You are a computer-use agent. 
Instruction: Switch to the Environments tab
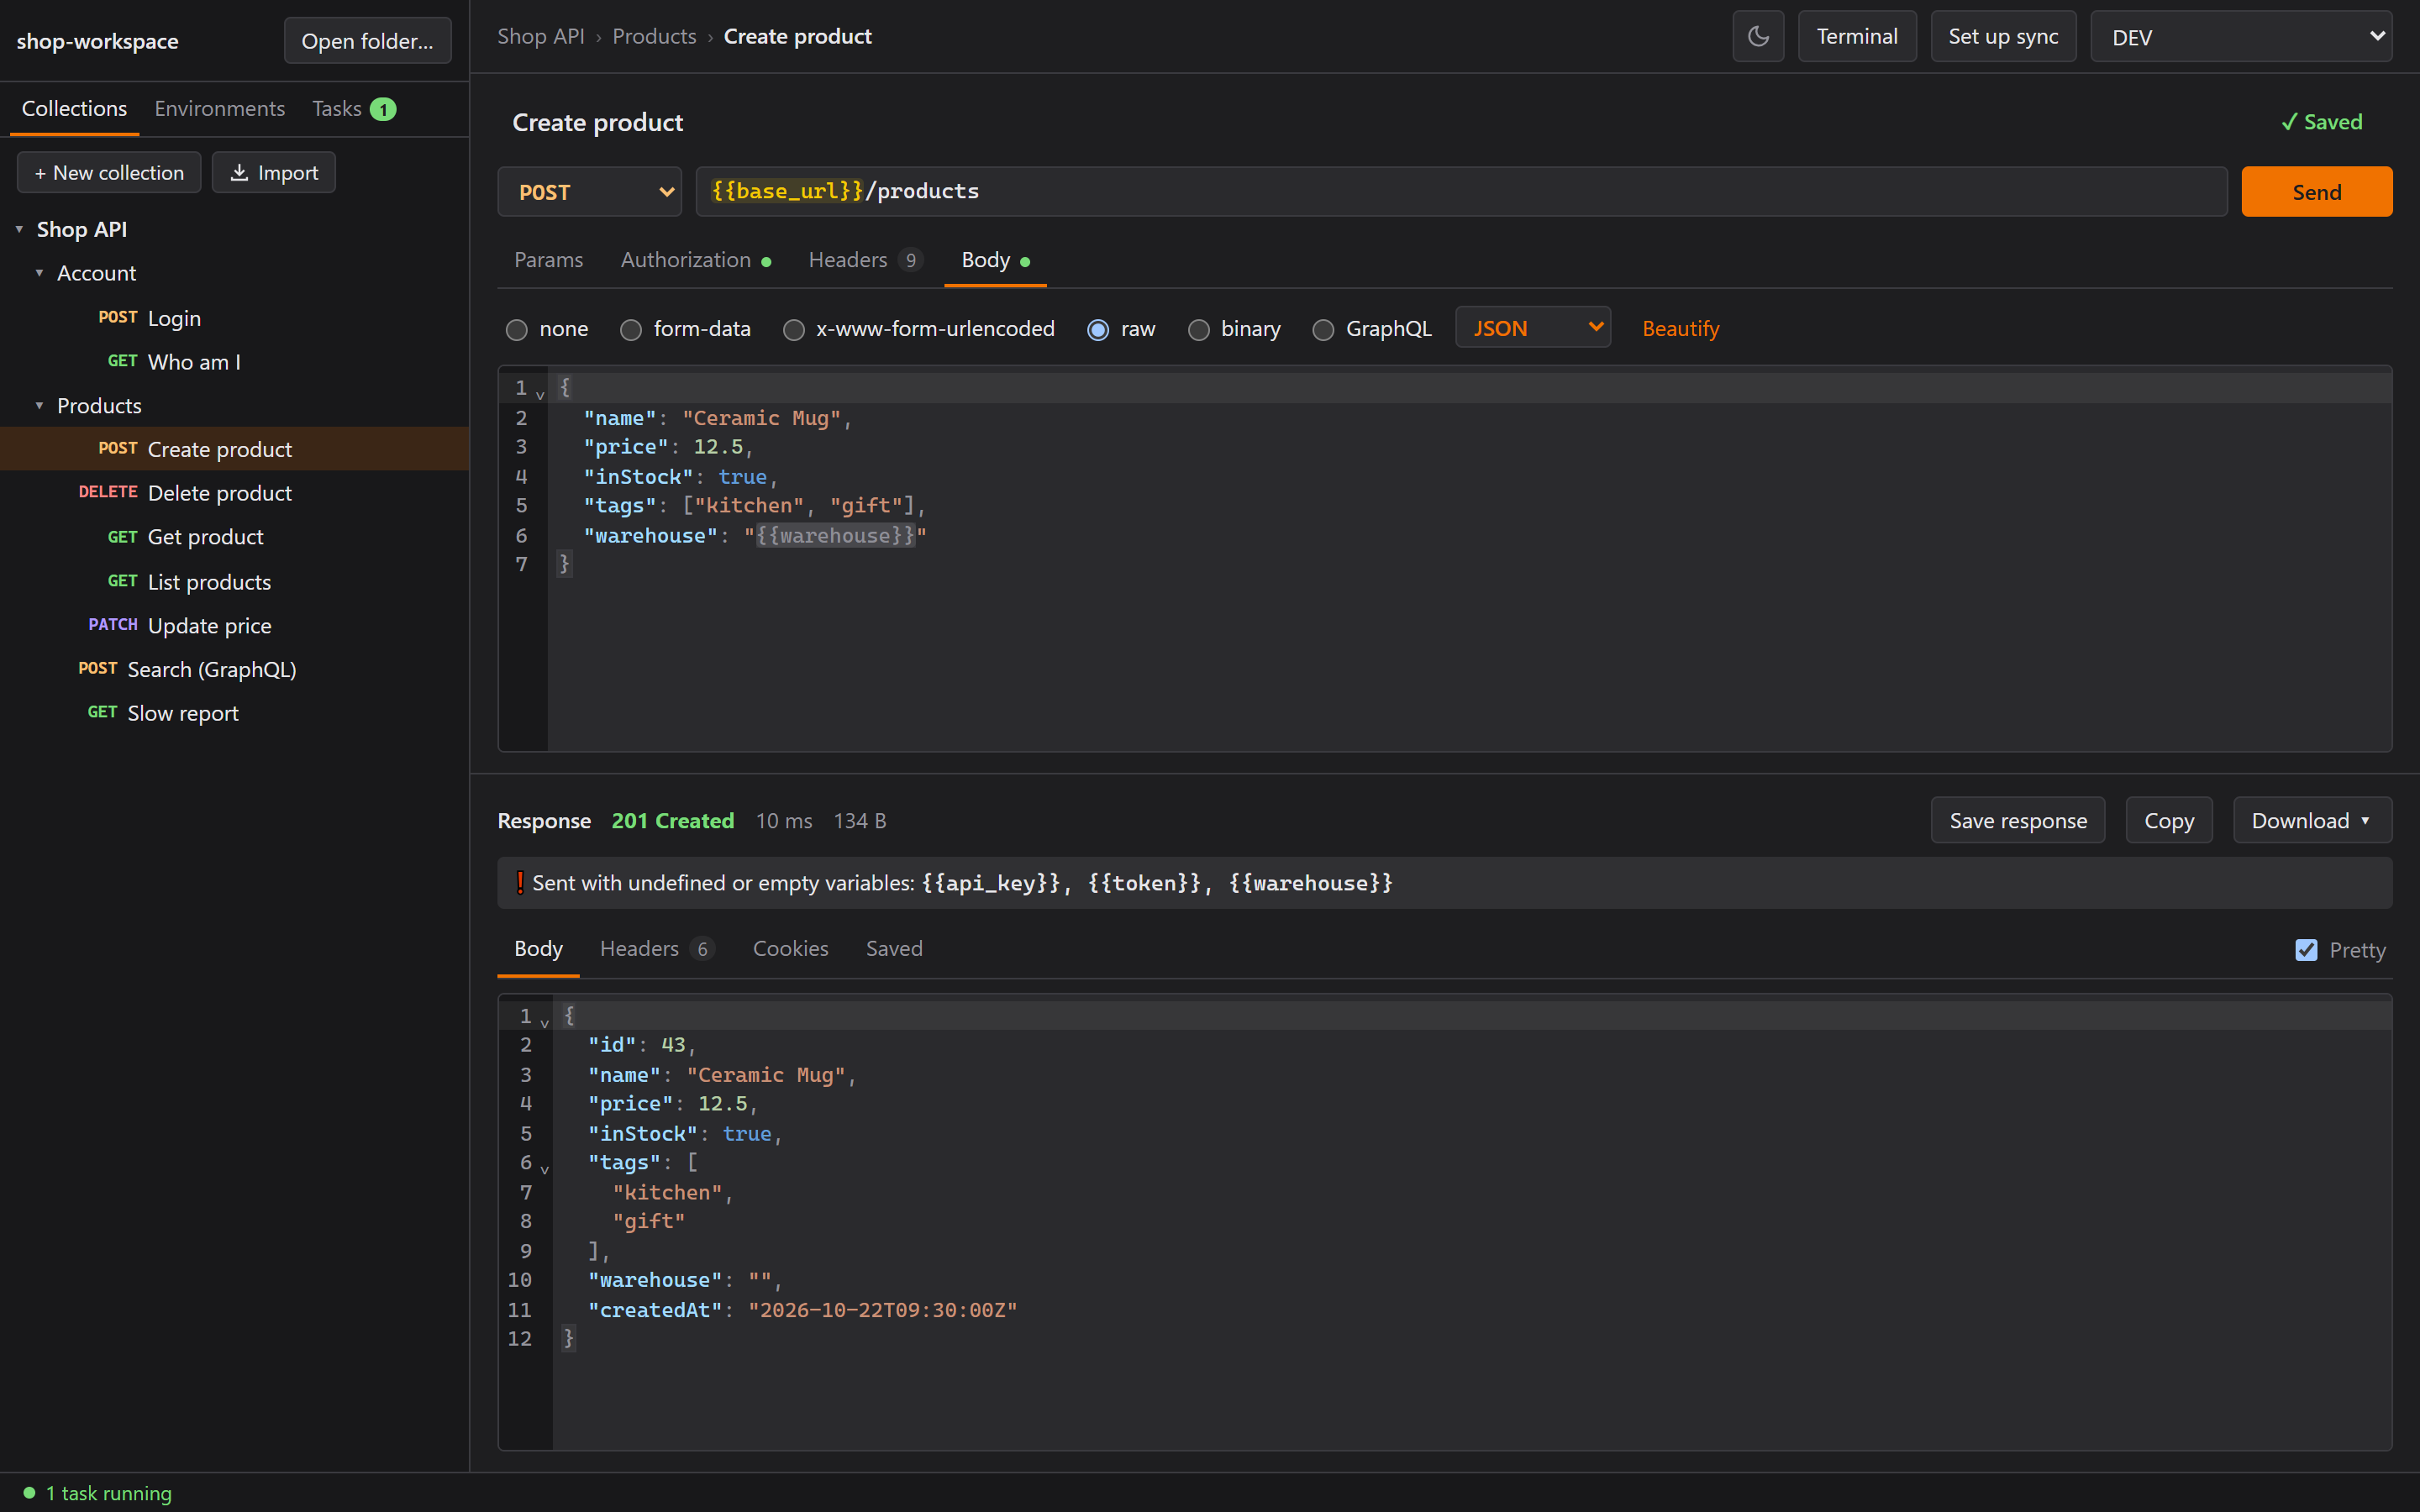click(219, 108)
